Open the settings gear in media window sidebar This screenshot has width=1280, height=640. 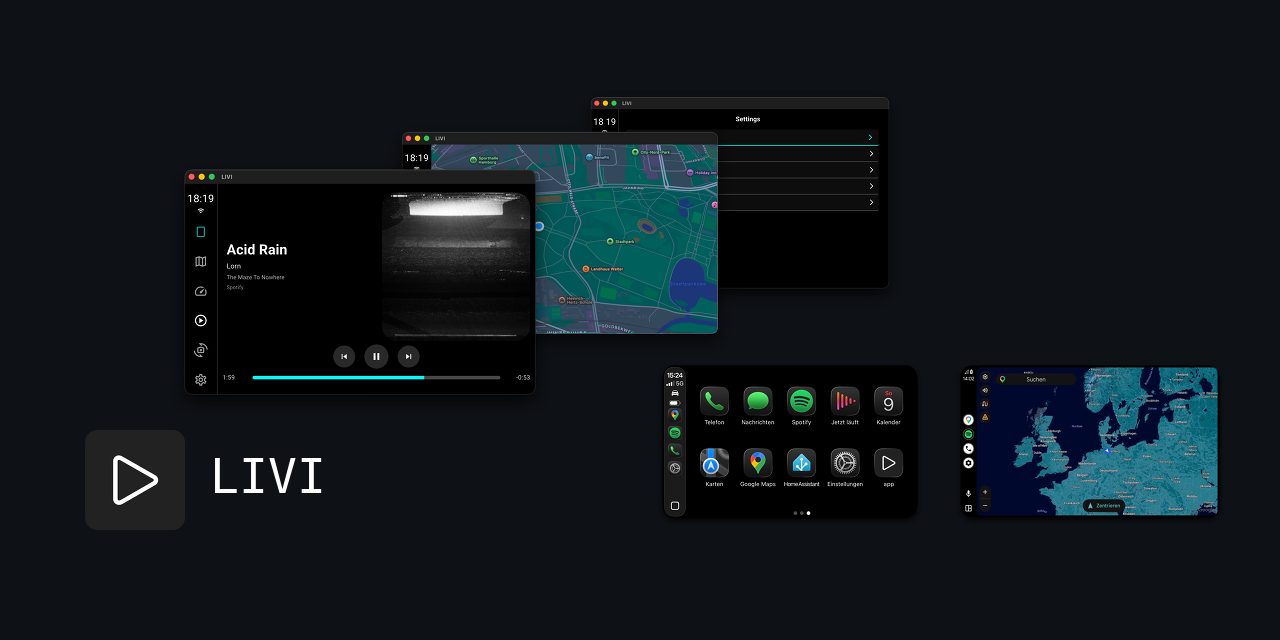(200, 380)
